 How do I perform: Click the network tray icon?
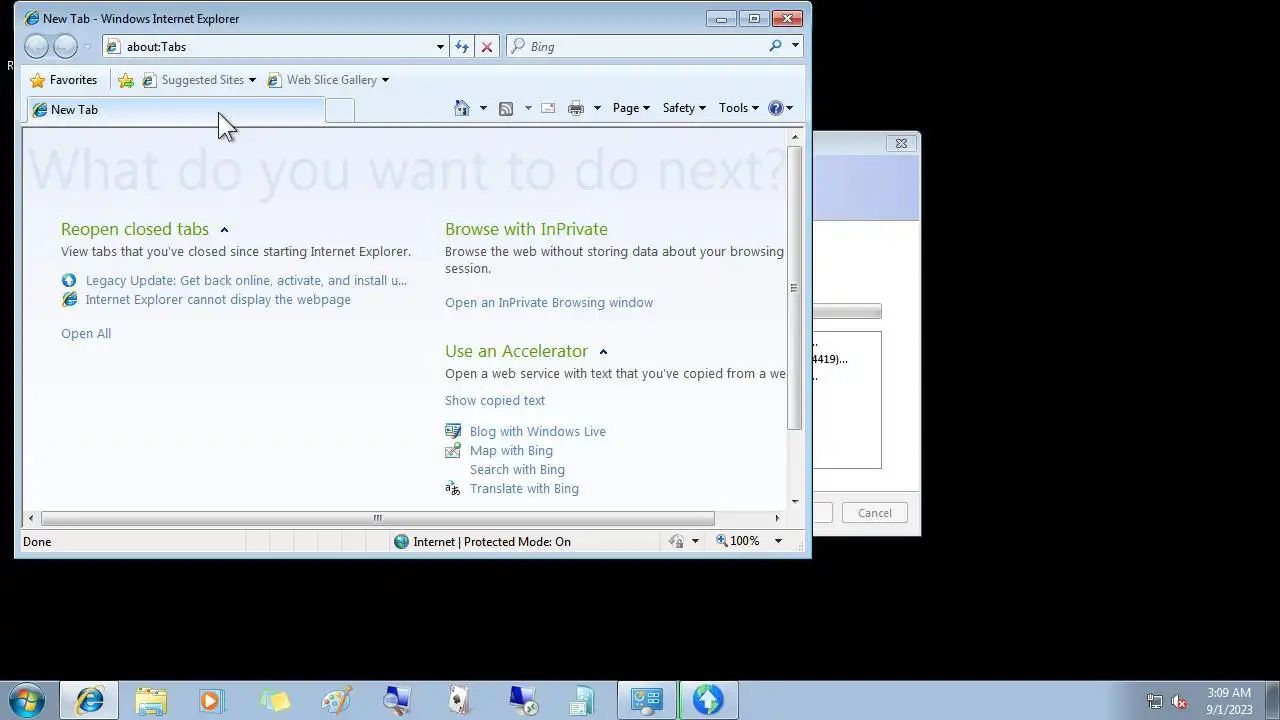pyautogui.click(x=1155, y=701)
